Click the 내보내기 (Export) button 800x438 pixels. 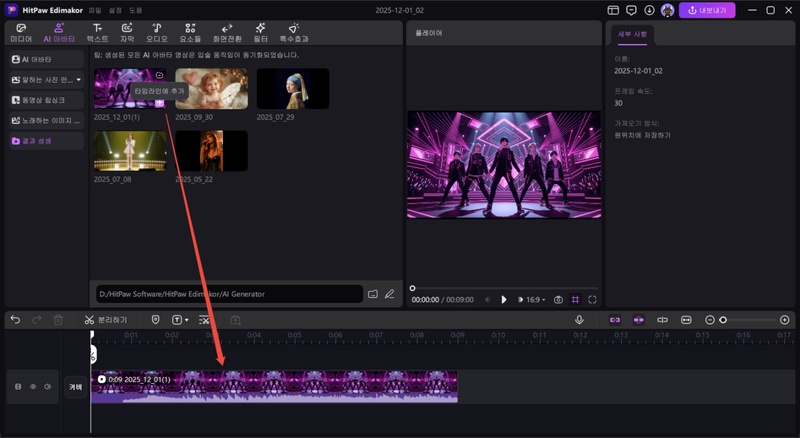click(x=707, y=10)
